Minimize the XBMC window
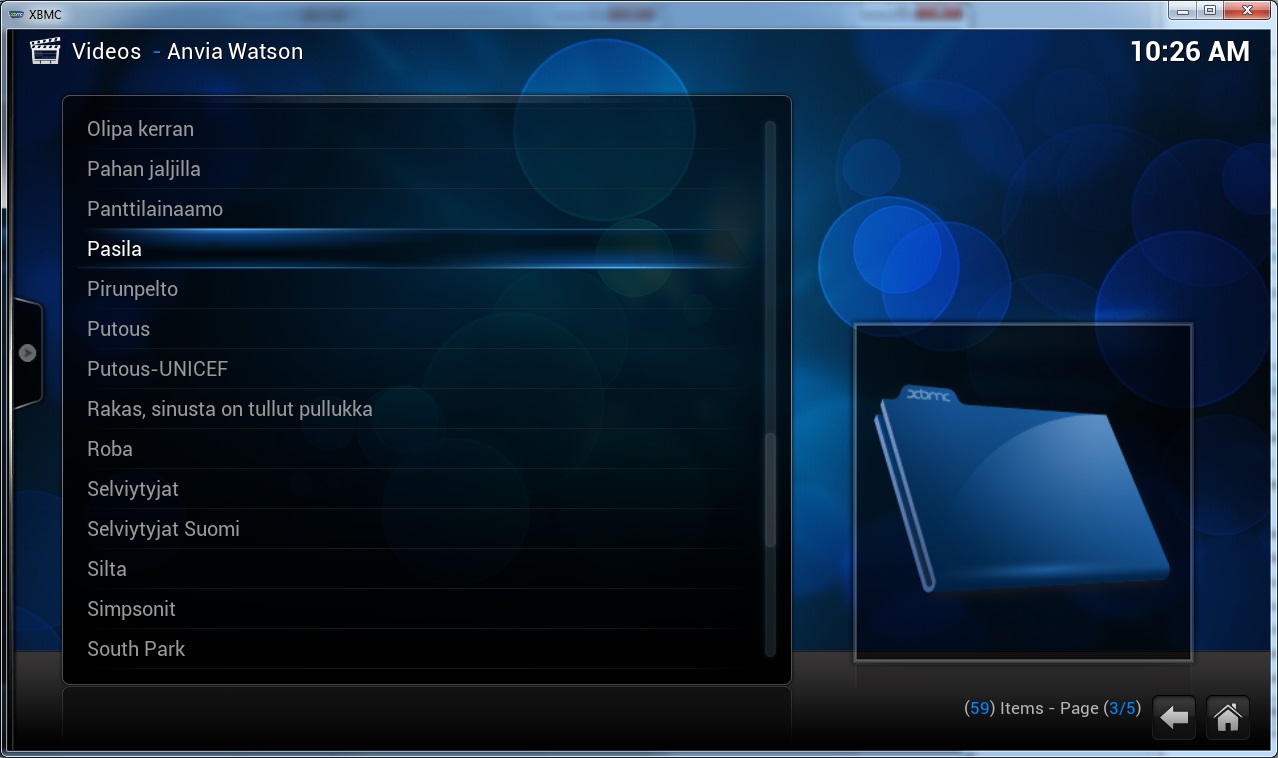 click(1183, 10)
